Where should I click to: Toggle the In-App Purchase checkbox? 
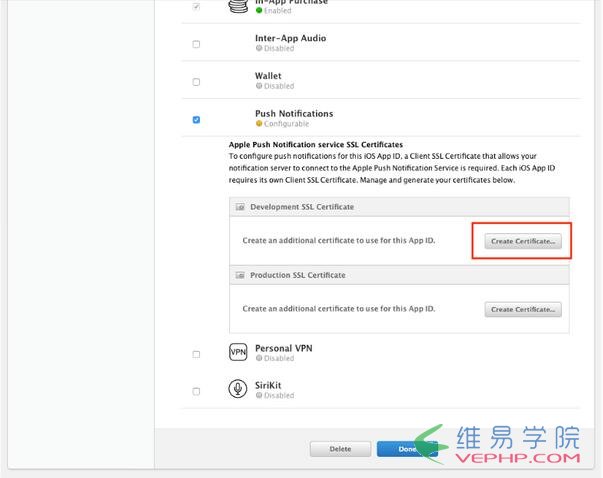[x=196, y=7]
